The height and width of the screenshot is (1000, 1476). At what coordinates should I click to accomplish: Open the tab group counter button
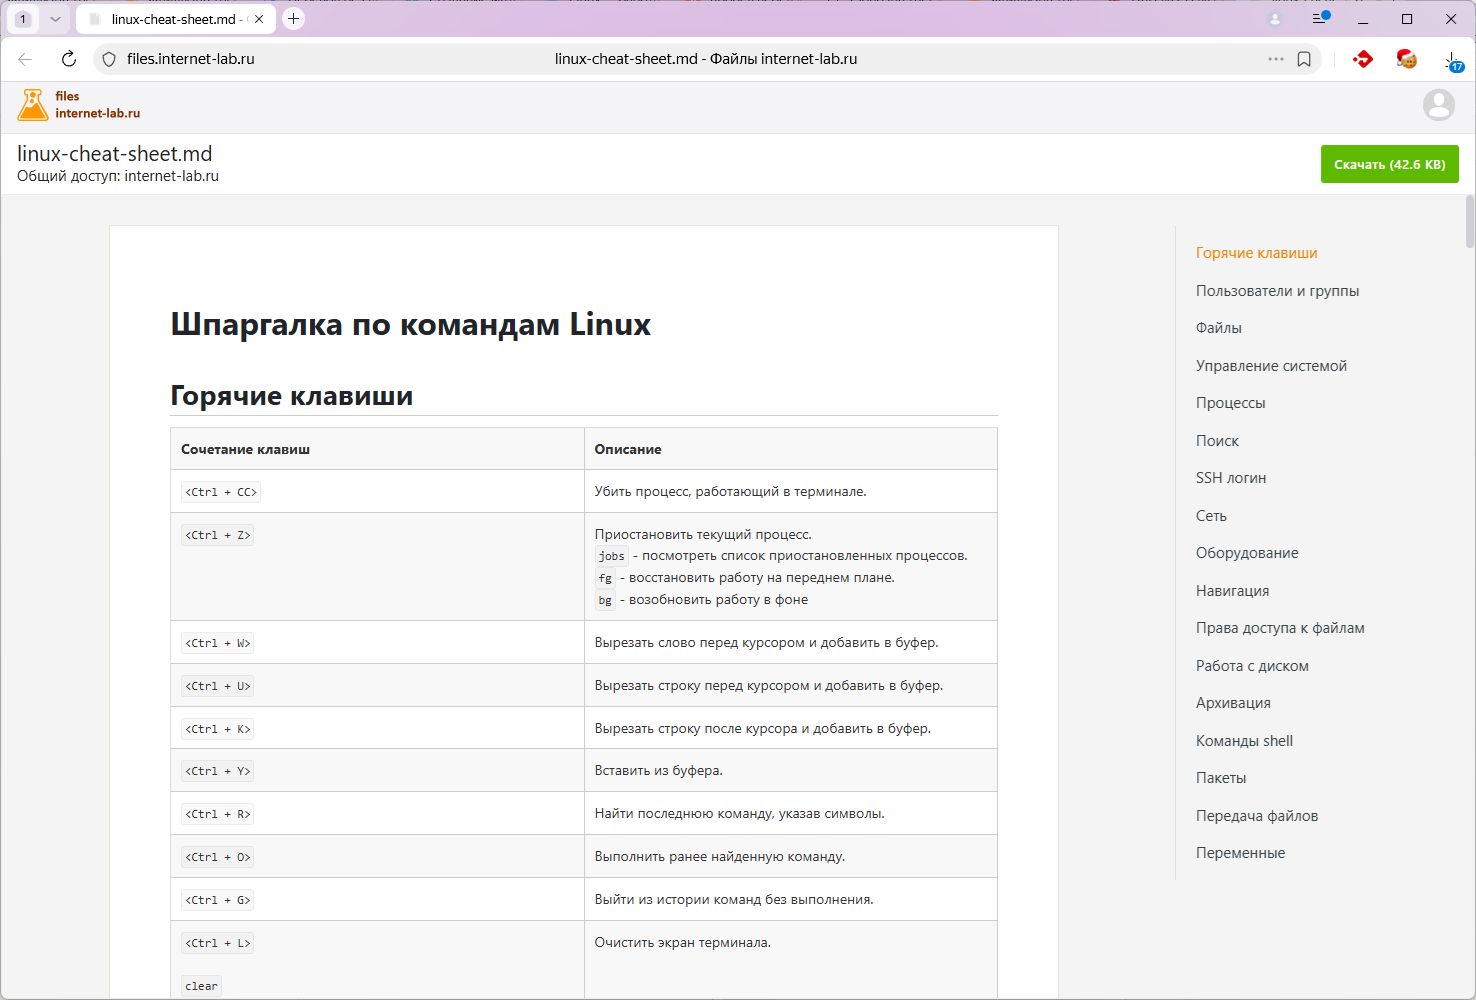[x=24, y=19]
